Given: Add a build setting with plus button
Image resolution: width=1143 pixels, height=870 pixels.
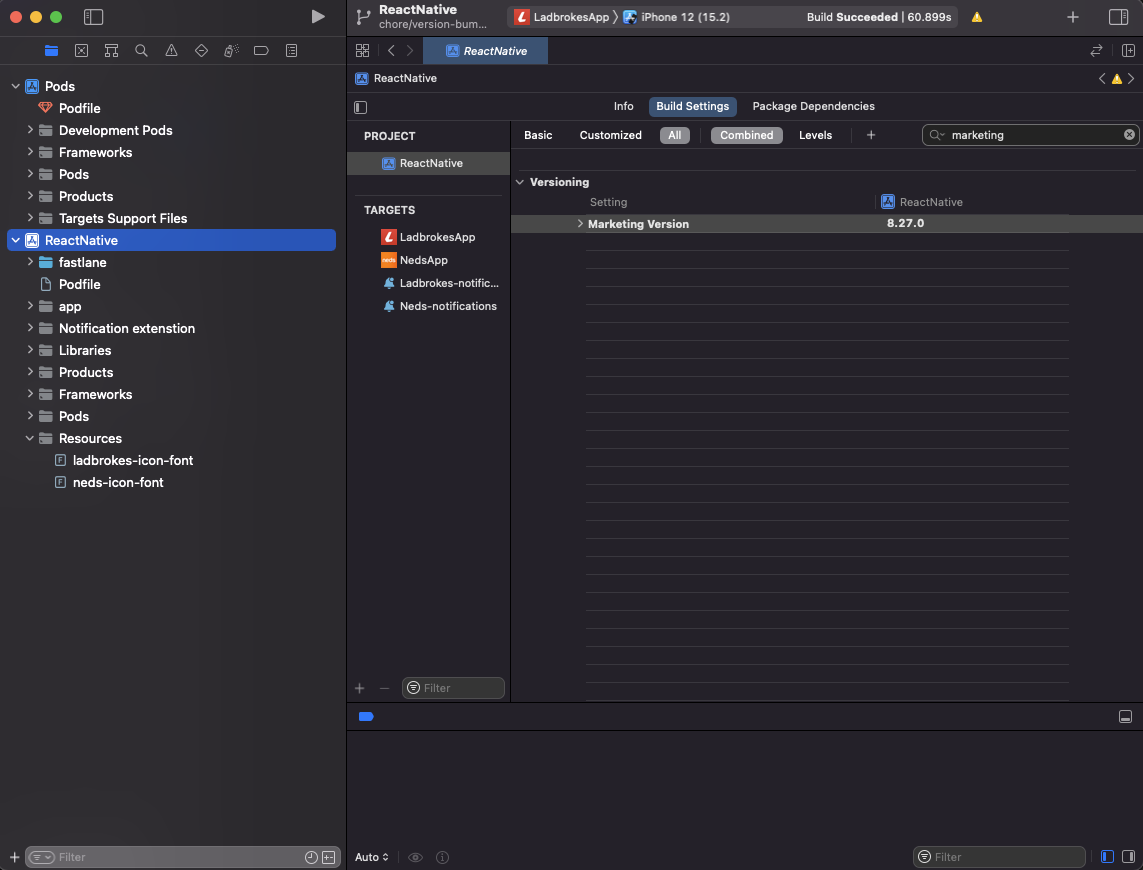Looking at the screenshot, I should tap(870, 135).
